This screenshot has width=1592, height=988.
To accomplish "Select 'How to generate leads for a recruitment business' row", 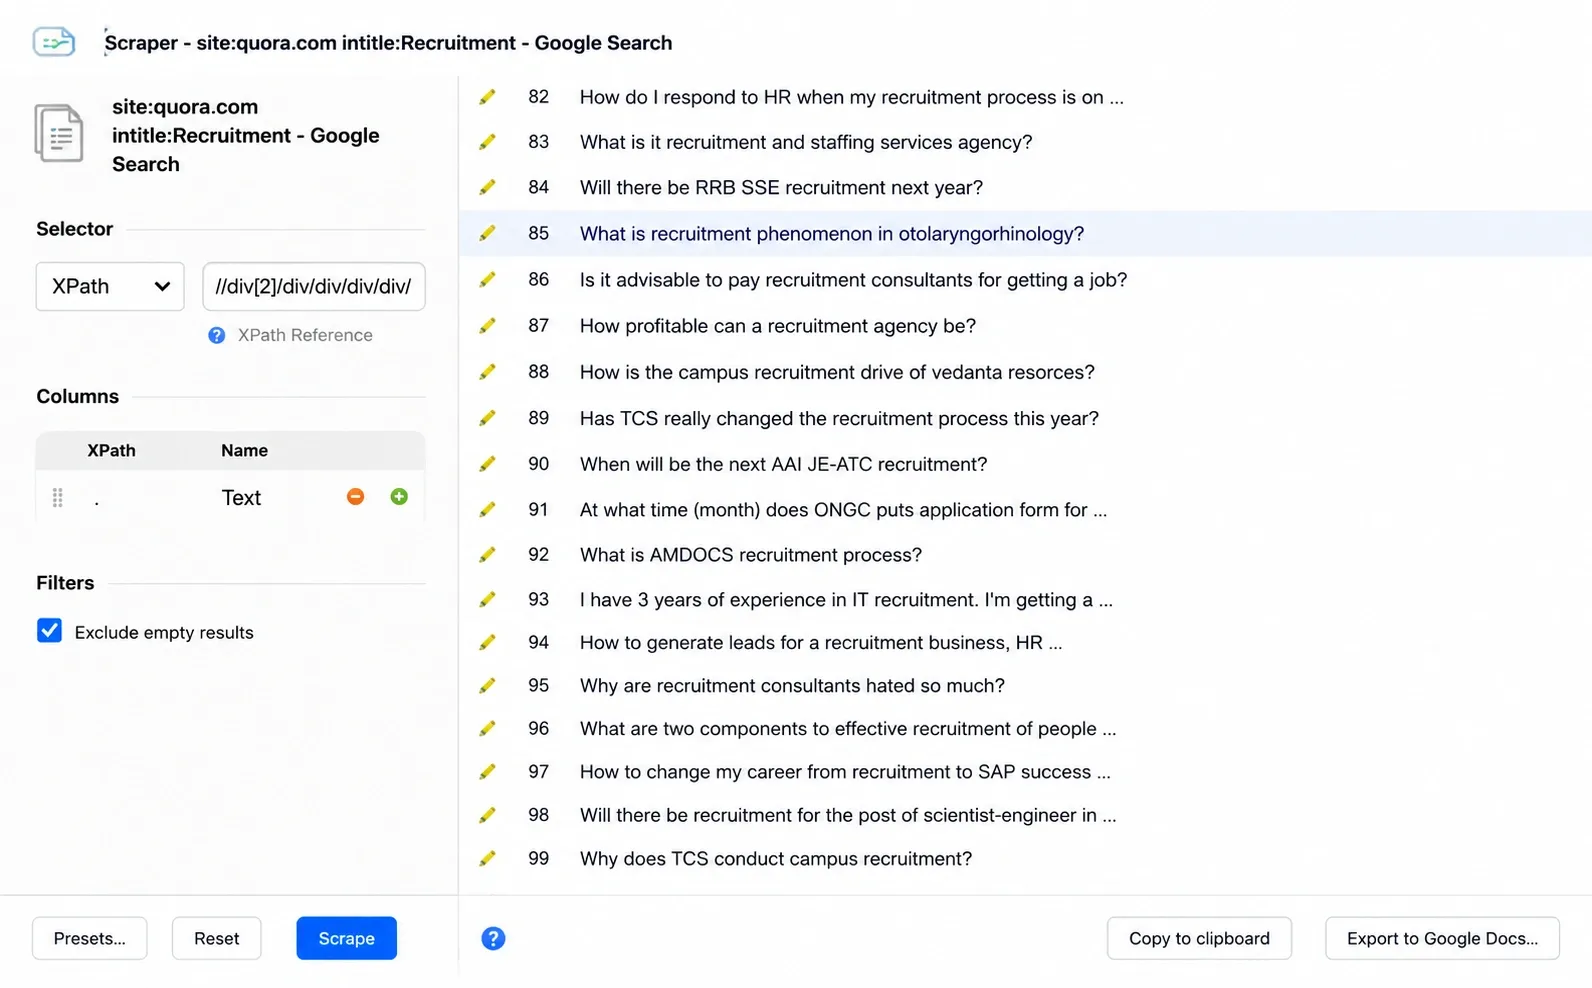I will pos(1025,643).
